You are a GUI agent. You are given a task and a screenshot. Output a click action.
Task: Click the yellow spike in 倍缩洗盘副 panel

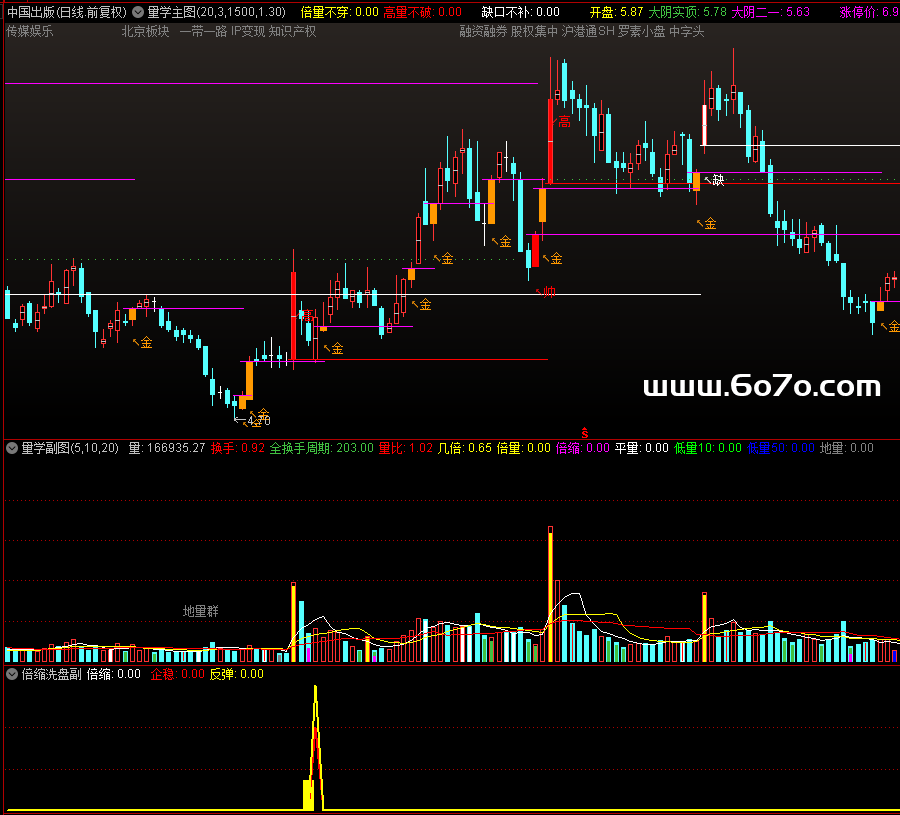(315, 740)
